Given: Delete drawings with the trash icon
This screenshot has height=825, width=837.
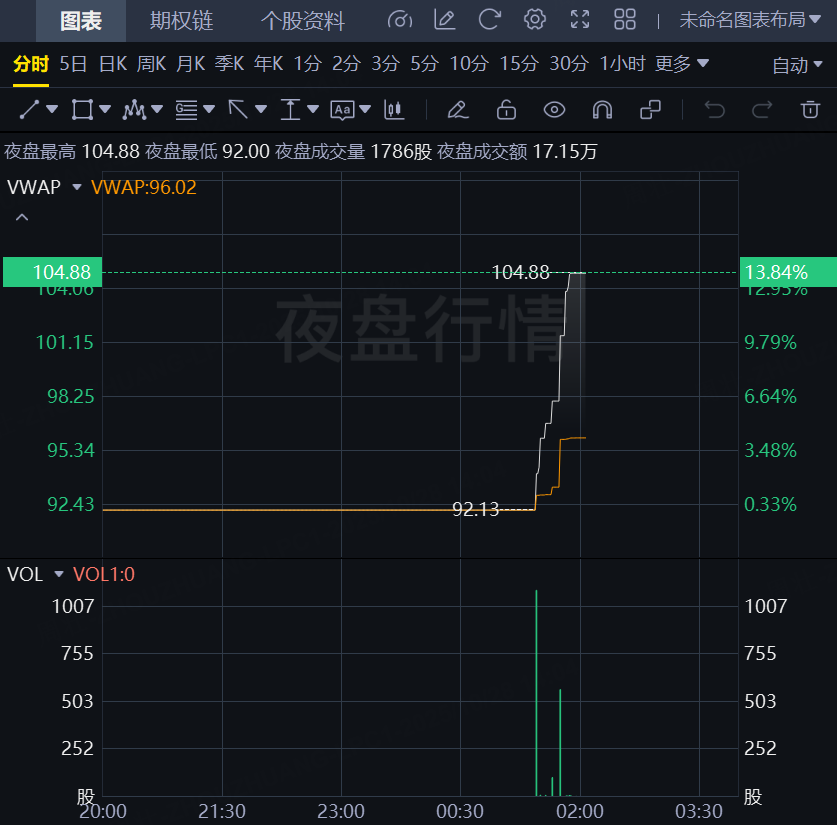Looking at the screenshot, I should (810, 110).
